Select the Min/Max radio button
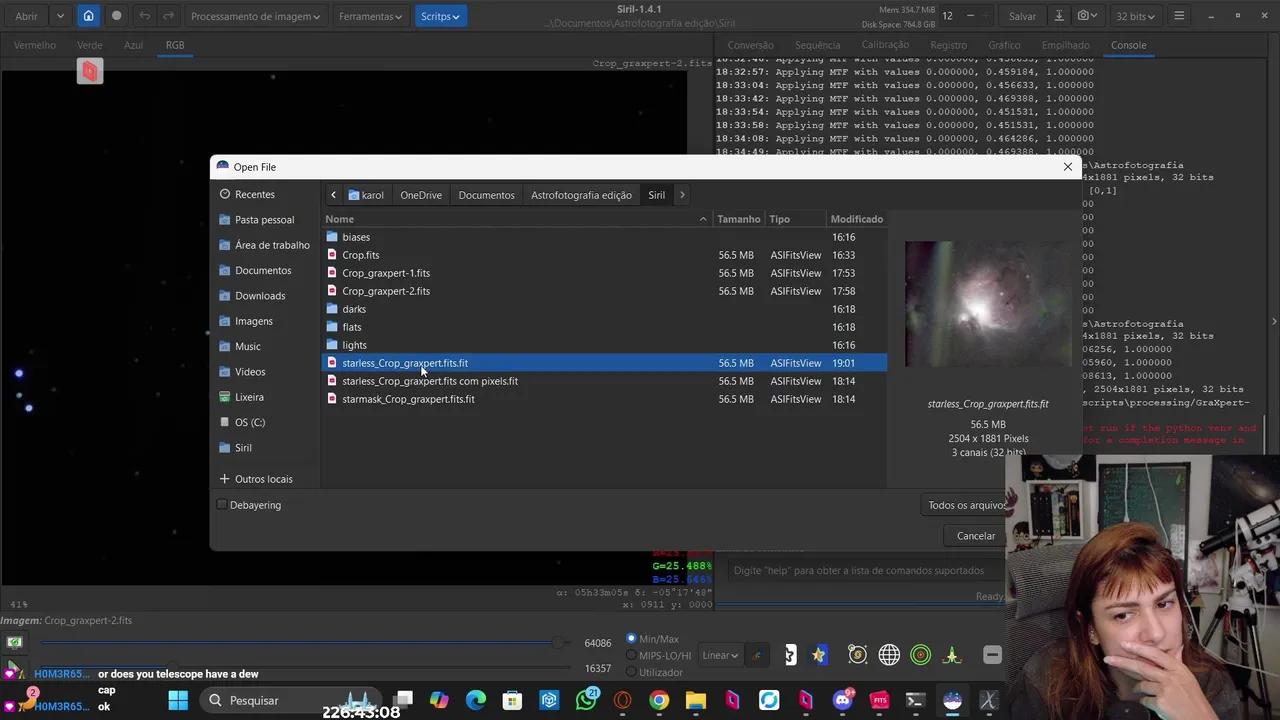 (631, 638)
